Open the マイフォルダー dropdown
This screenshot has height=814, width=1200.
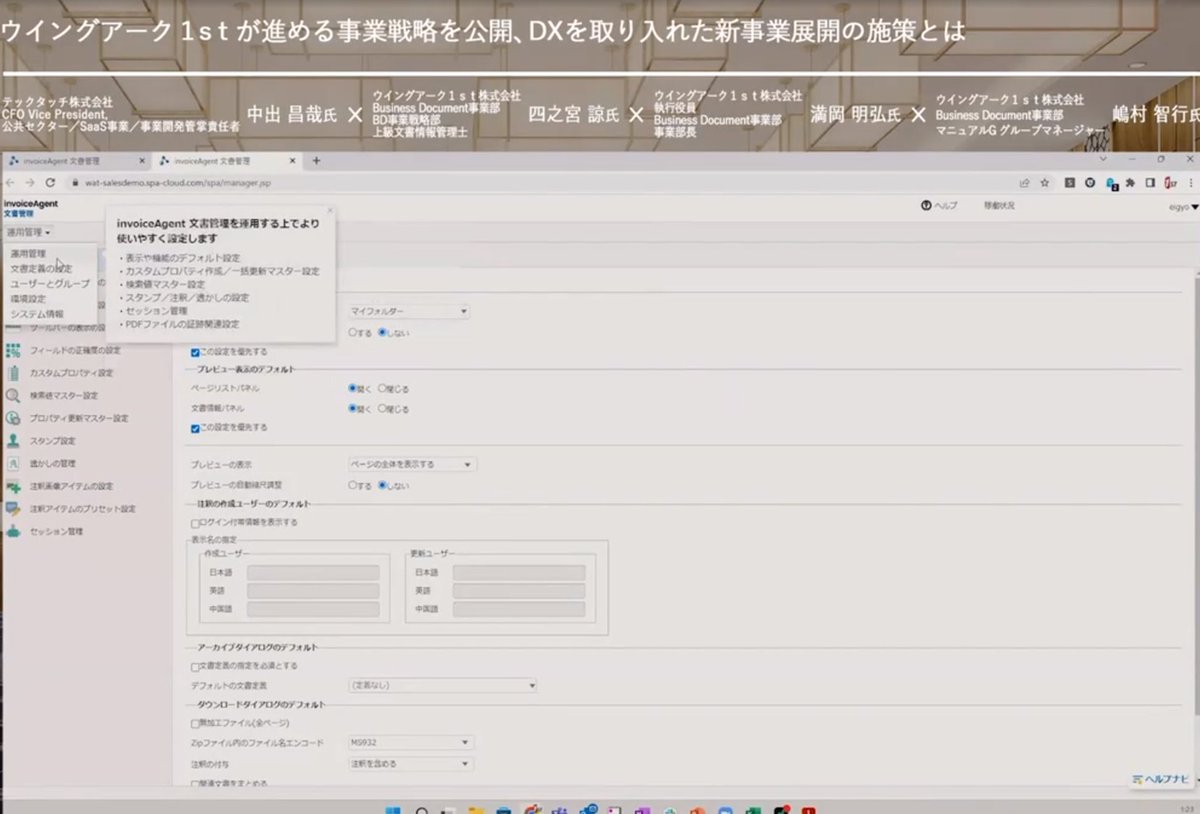point(408,311)
